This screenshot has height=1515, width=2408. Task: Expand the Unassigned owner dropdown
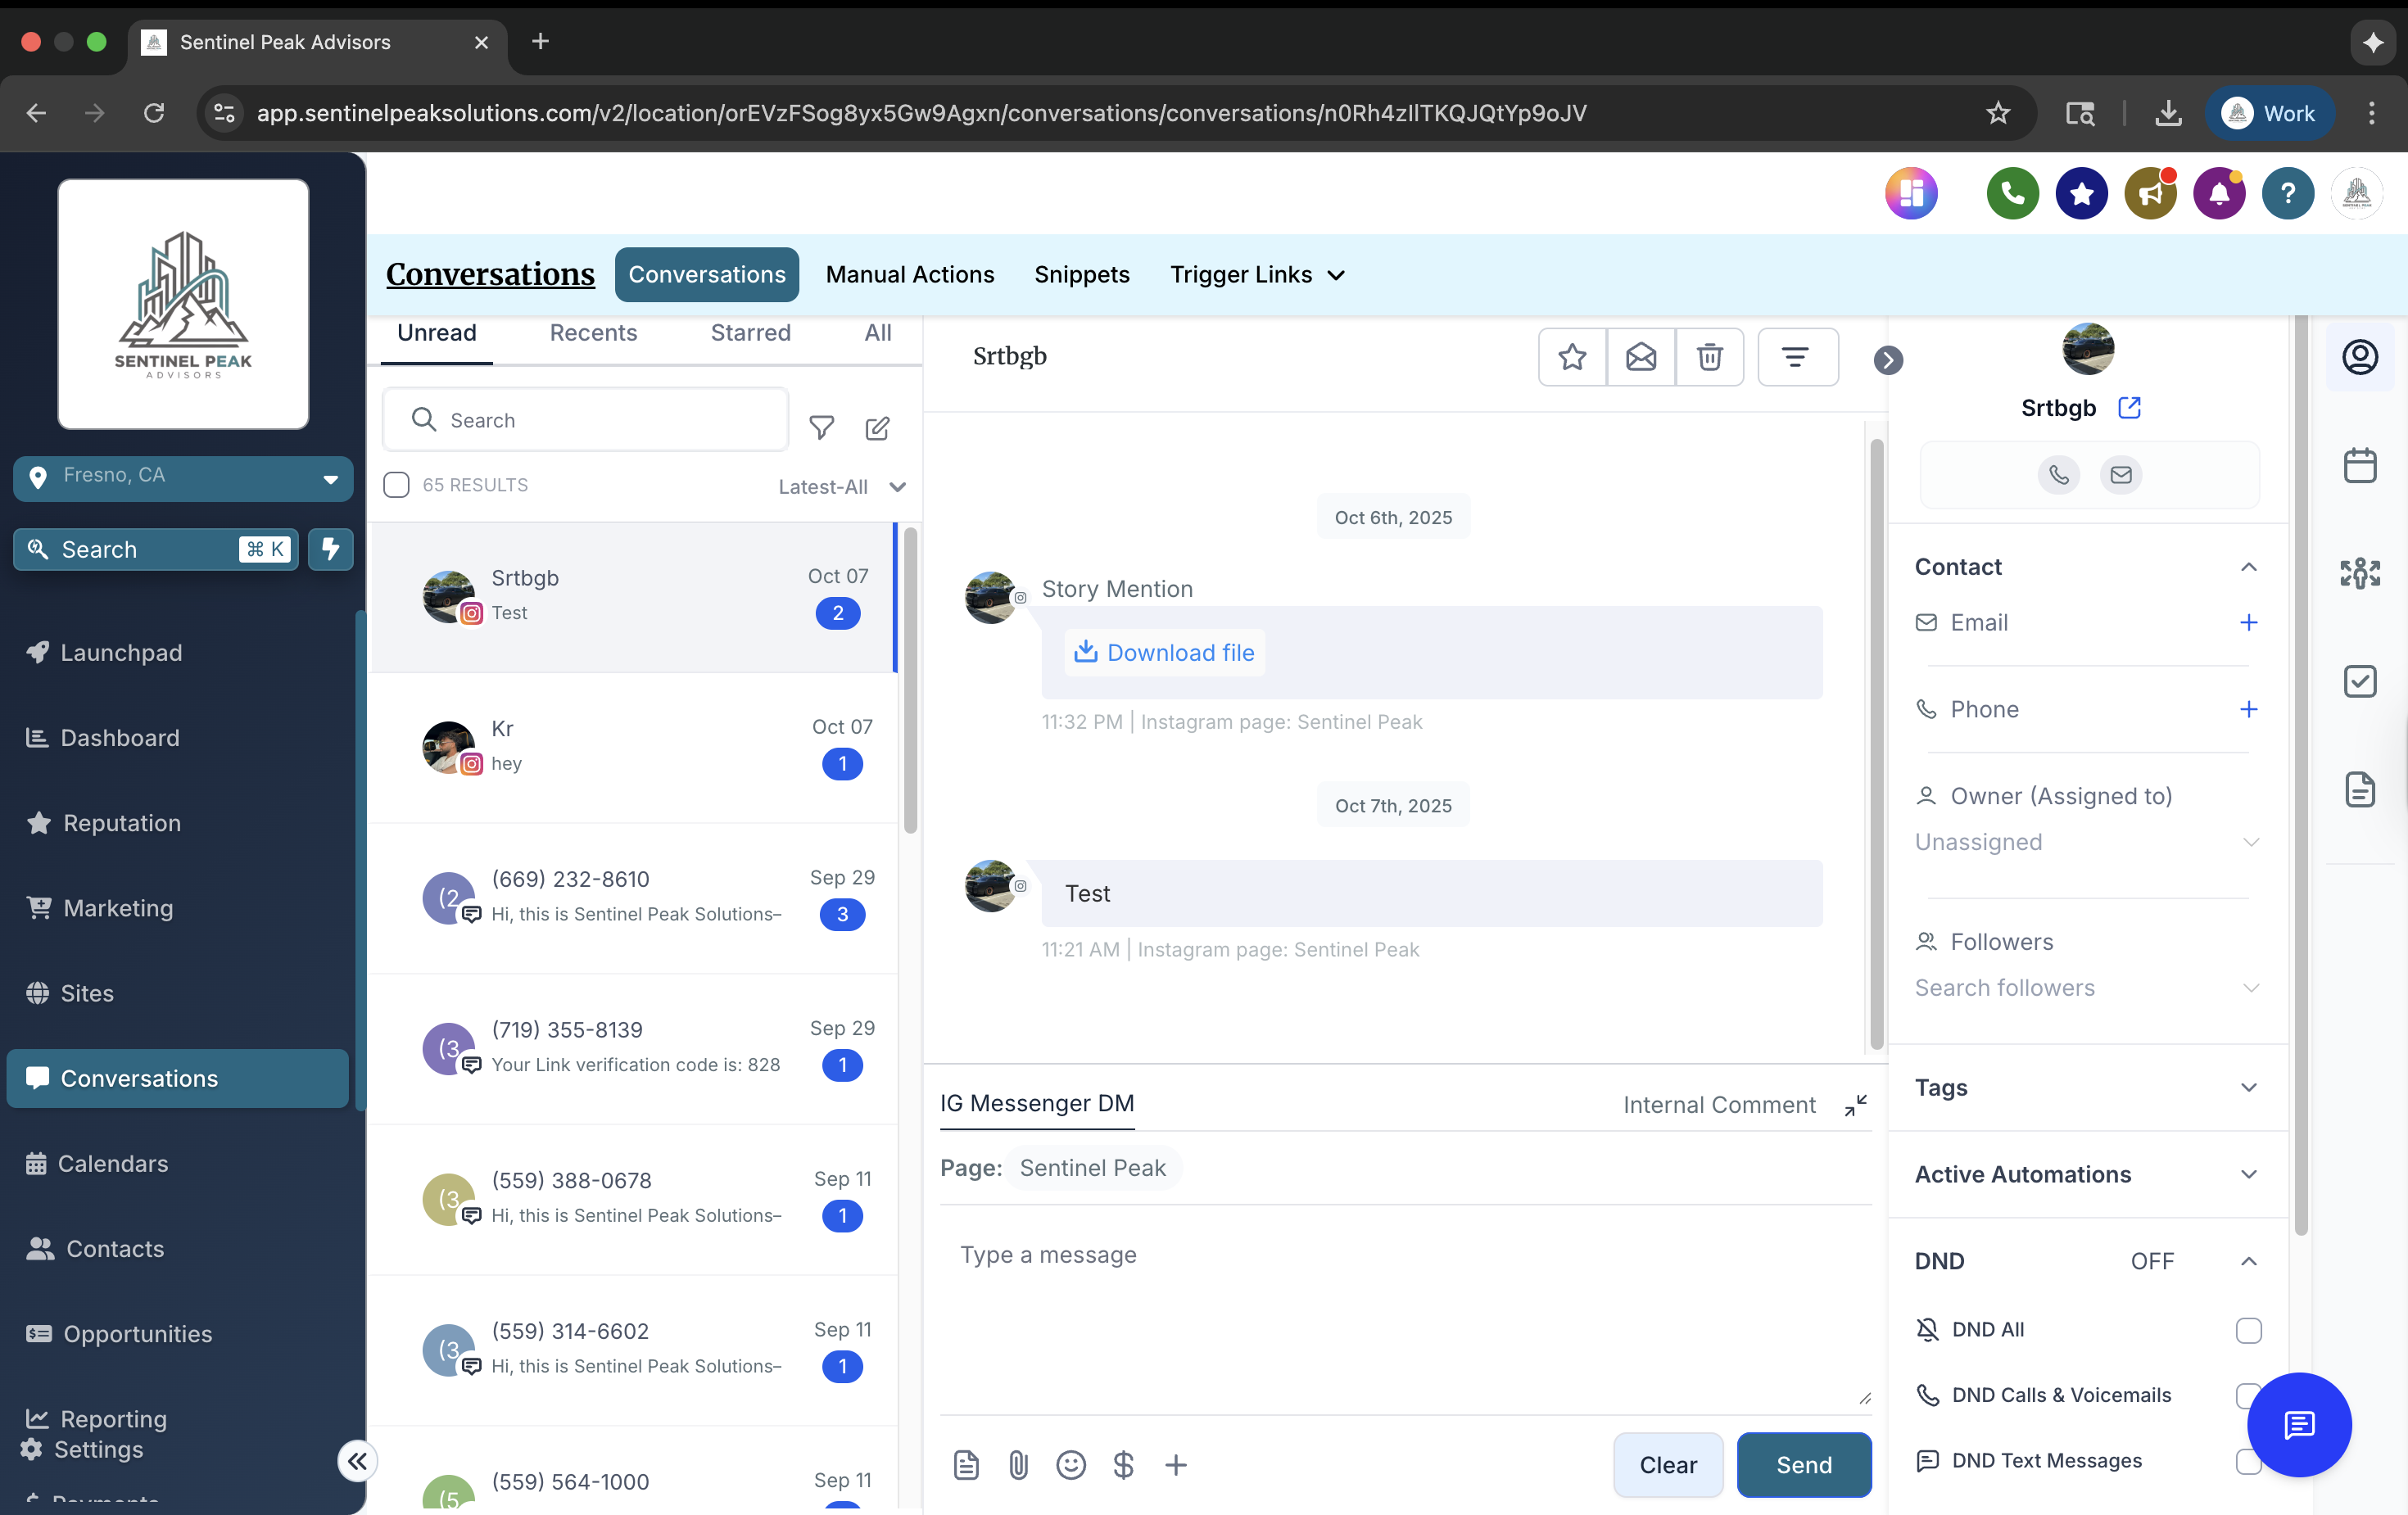2250,843
